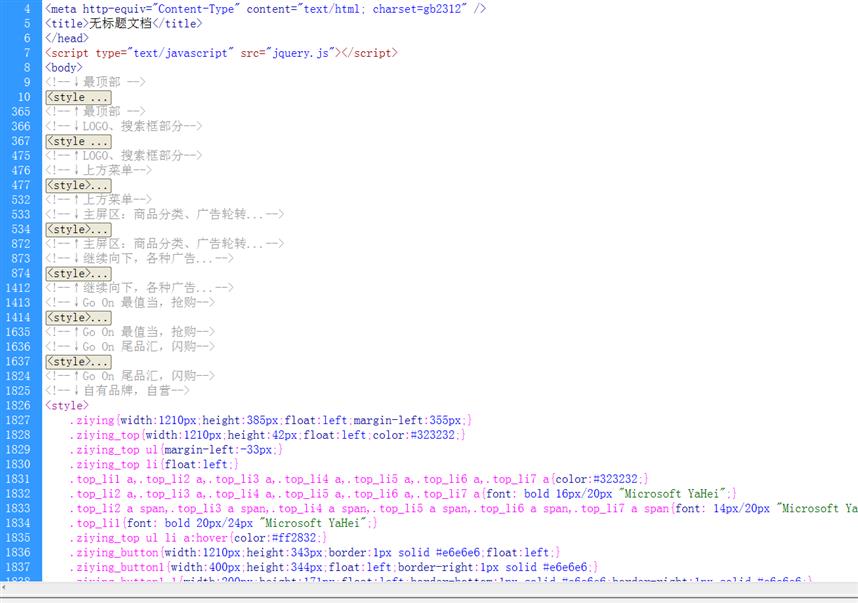Click the meta Content-Type tag line

(265, 9)
